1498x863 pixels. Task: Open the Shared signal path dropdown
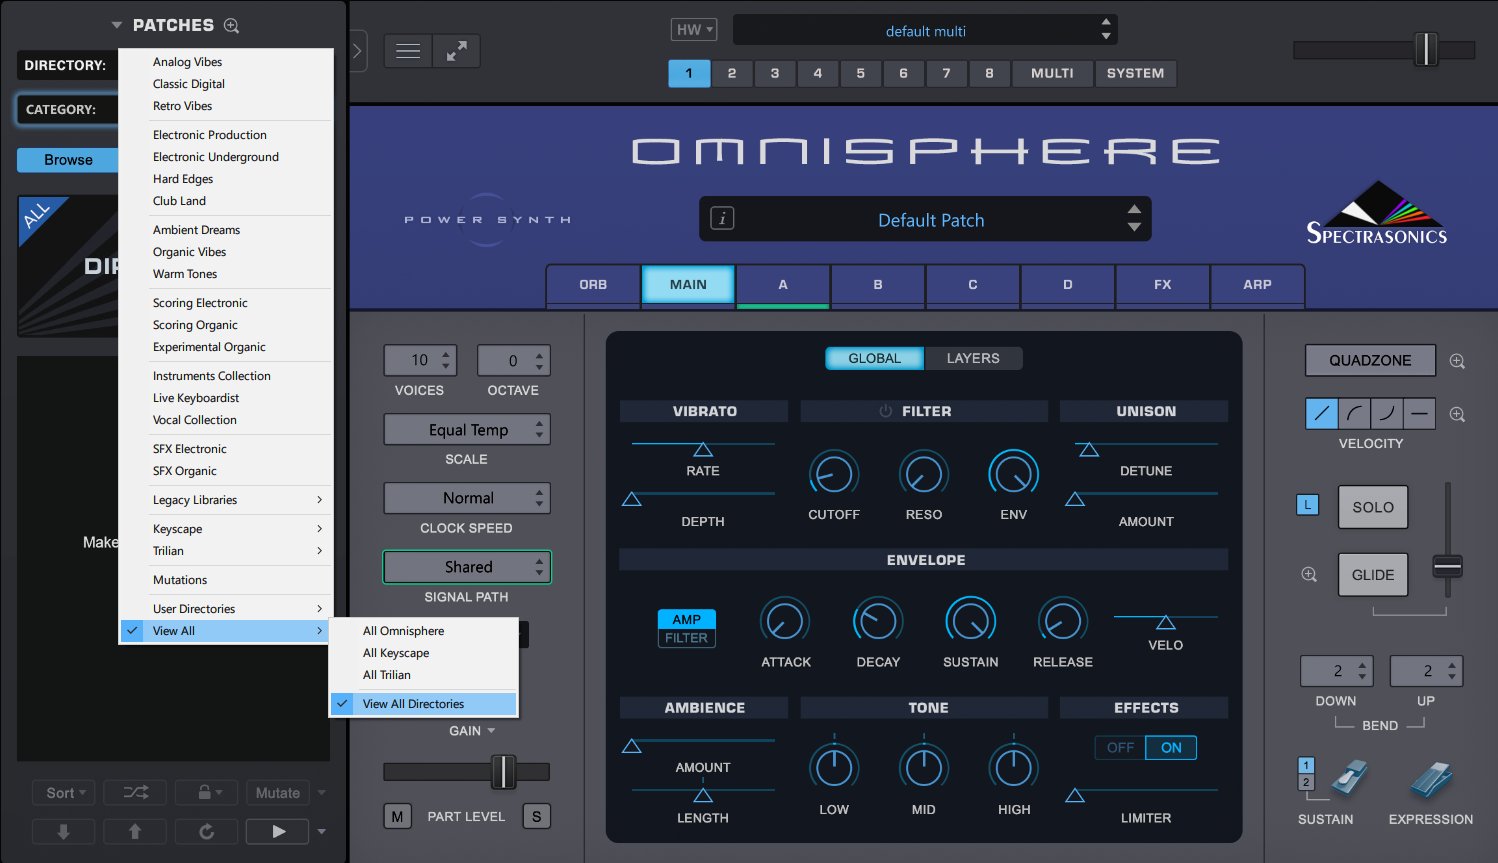467,567
